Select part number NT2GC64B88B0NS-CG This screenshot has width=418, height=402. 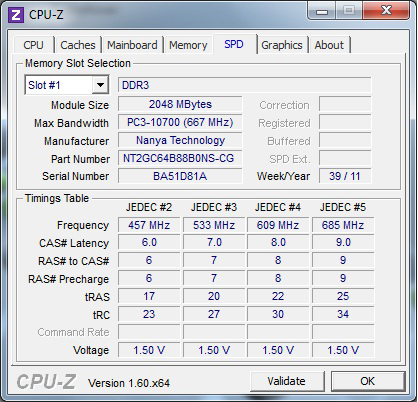(180, 158)
